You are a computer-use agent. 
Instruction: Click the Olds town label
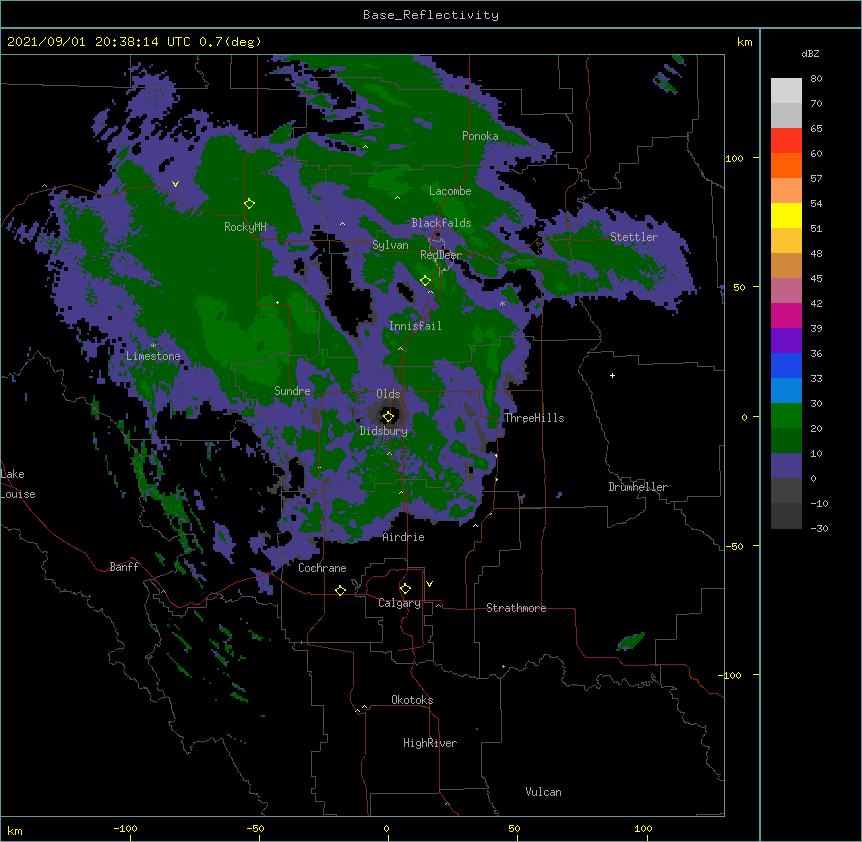388,394
